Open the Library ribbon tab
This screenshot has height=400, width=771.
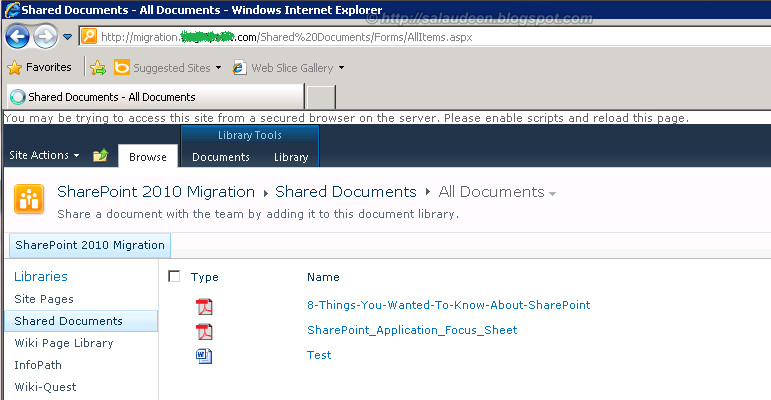click(291, 157)
